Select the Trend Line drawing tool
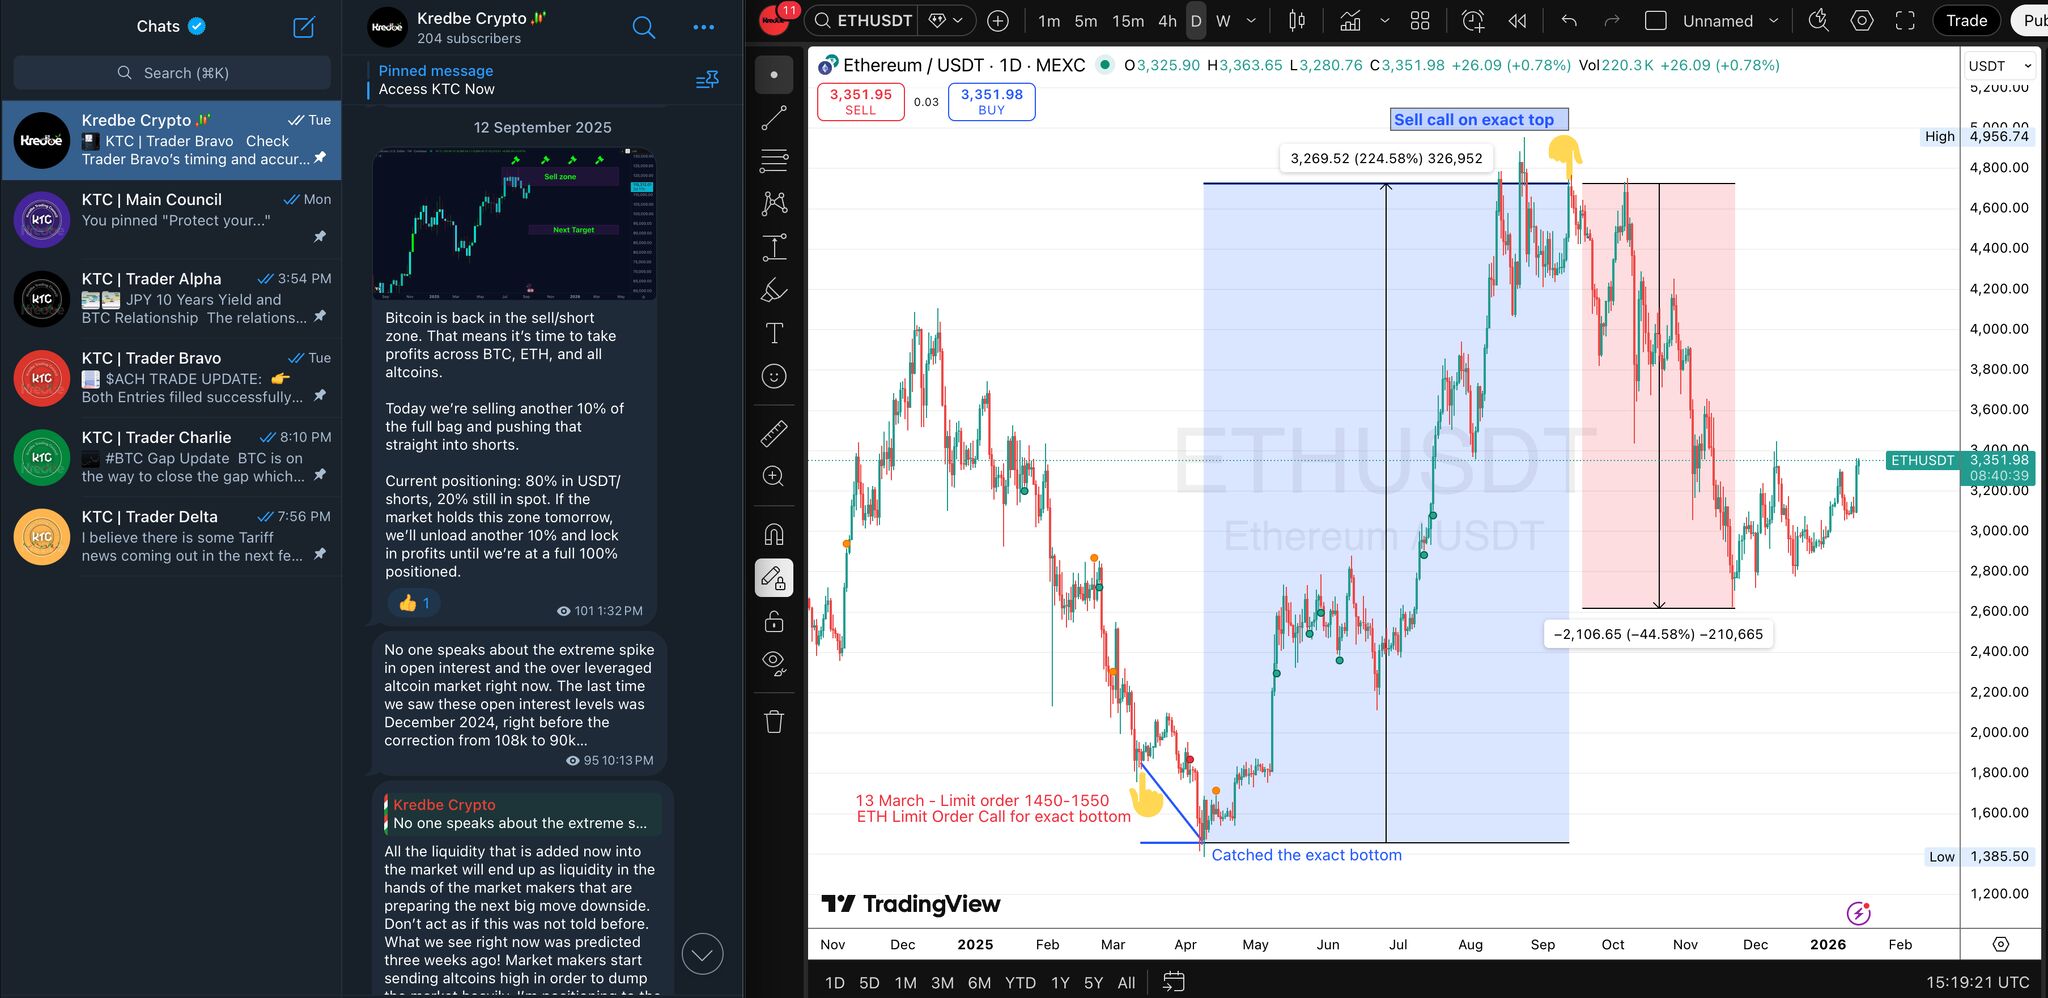 (773, 117)
